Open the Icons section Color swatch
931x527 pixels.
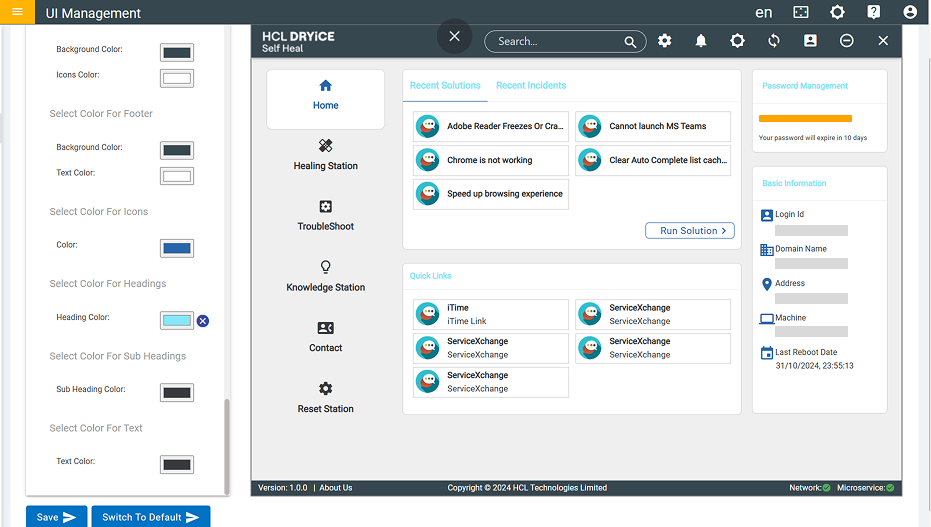(x=177, y=249)
